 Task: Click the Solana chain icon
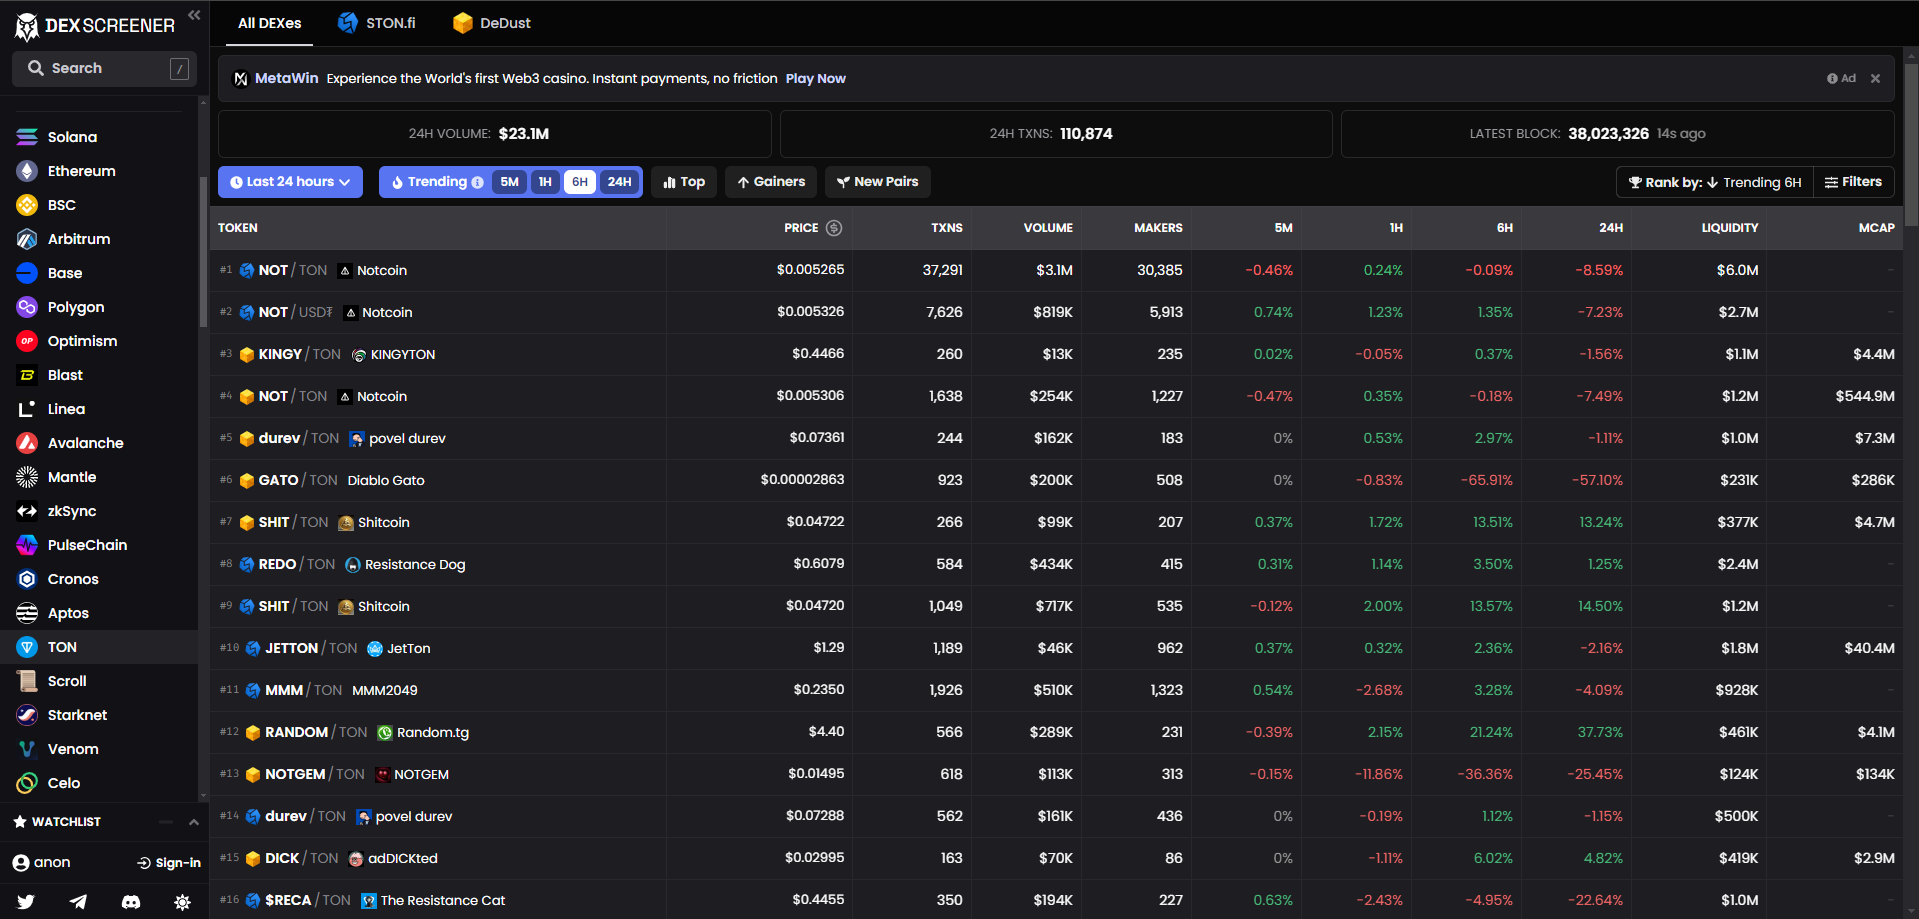tap(27, 137)
